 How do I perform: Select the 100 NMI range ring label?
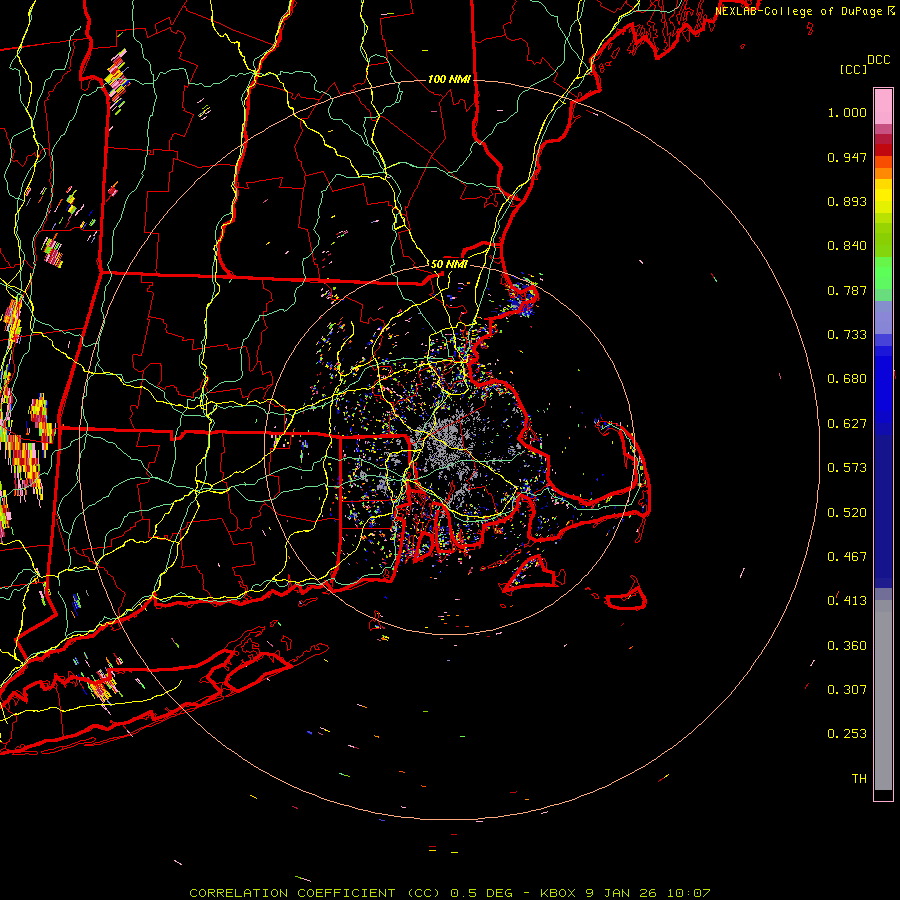(449, 79)
